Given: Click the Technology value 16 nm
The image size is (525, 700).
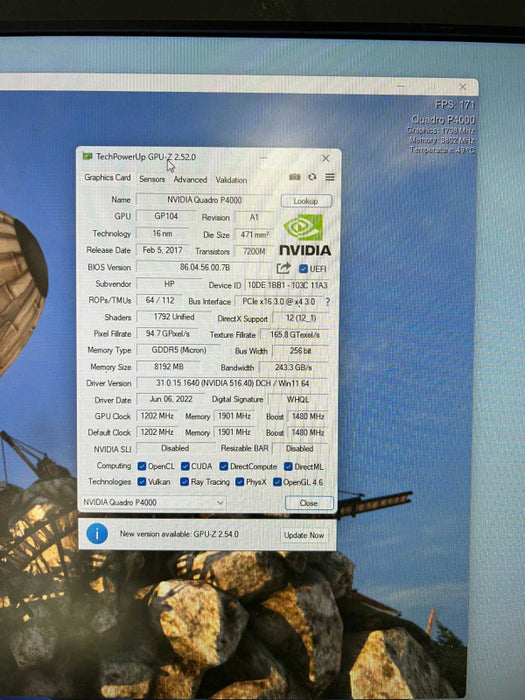Looking at the screenshot, I should (162, 233).
